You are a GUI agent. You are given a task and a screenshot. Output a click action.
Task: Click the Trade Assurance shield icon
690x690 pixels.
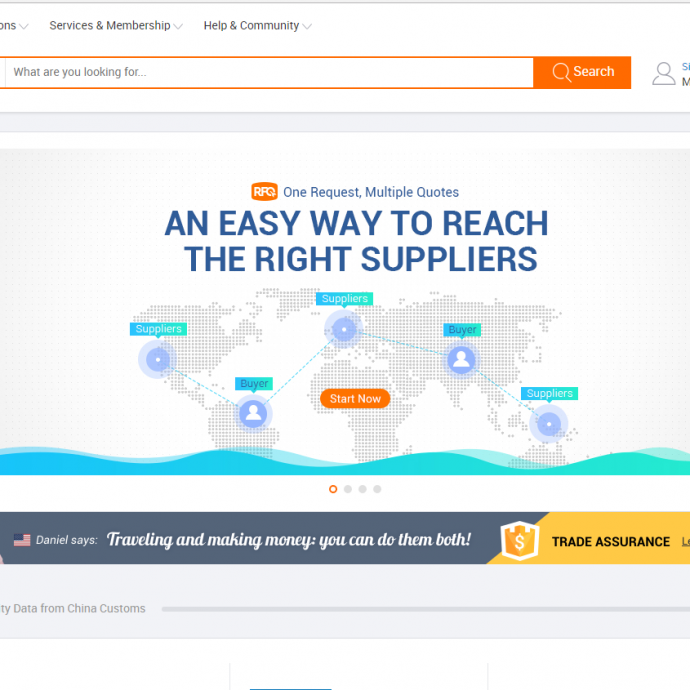point(520,540)
